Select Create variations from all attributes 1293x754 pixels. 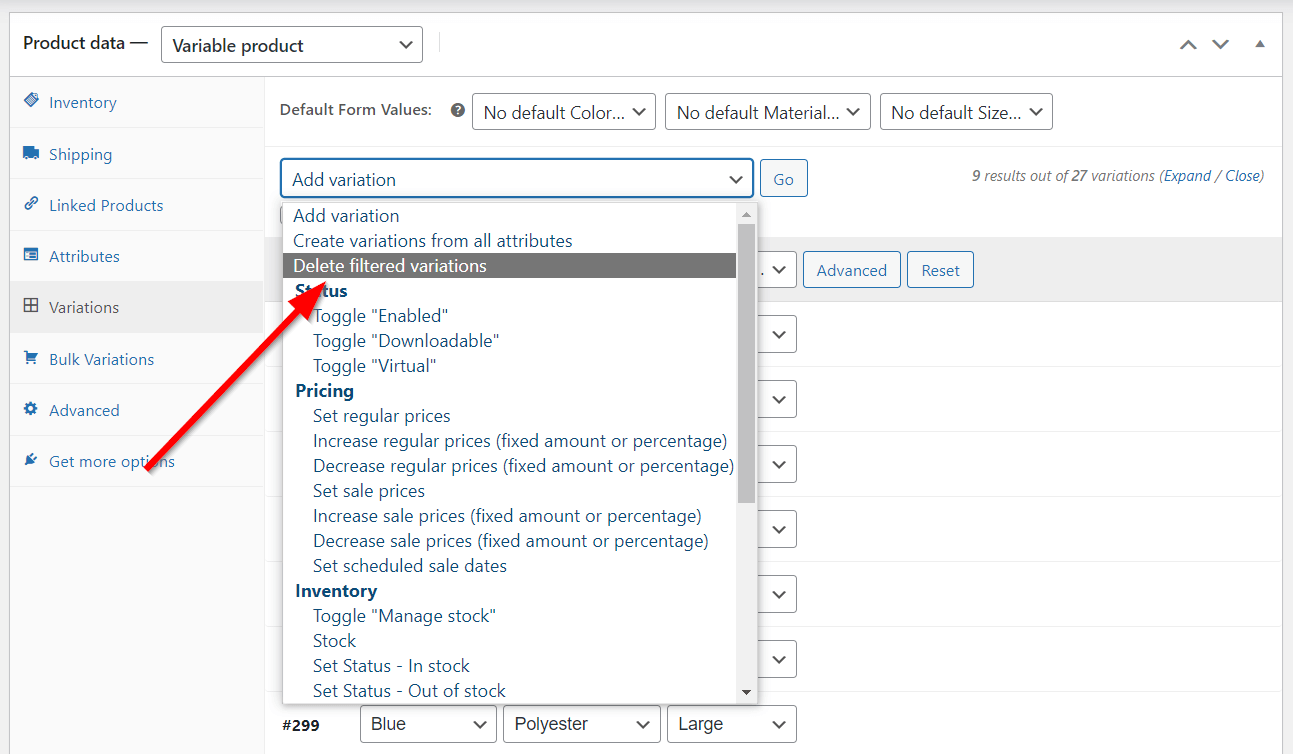(510, 240)
